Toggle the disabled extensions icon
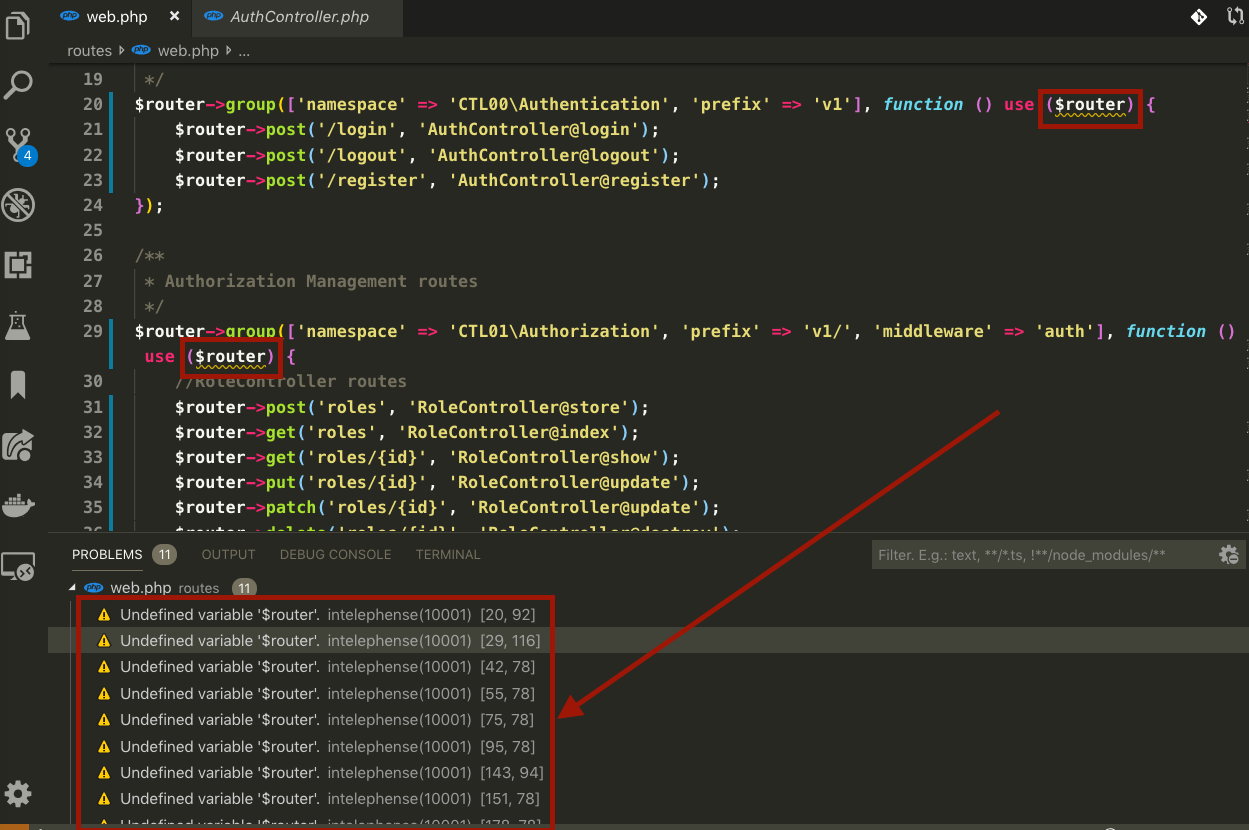Image resolution: width=1249 pixels, height=830 pixels. tap(18, 204)
